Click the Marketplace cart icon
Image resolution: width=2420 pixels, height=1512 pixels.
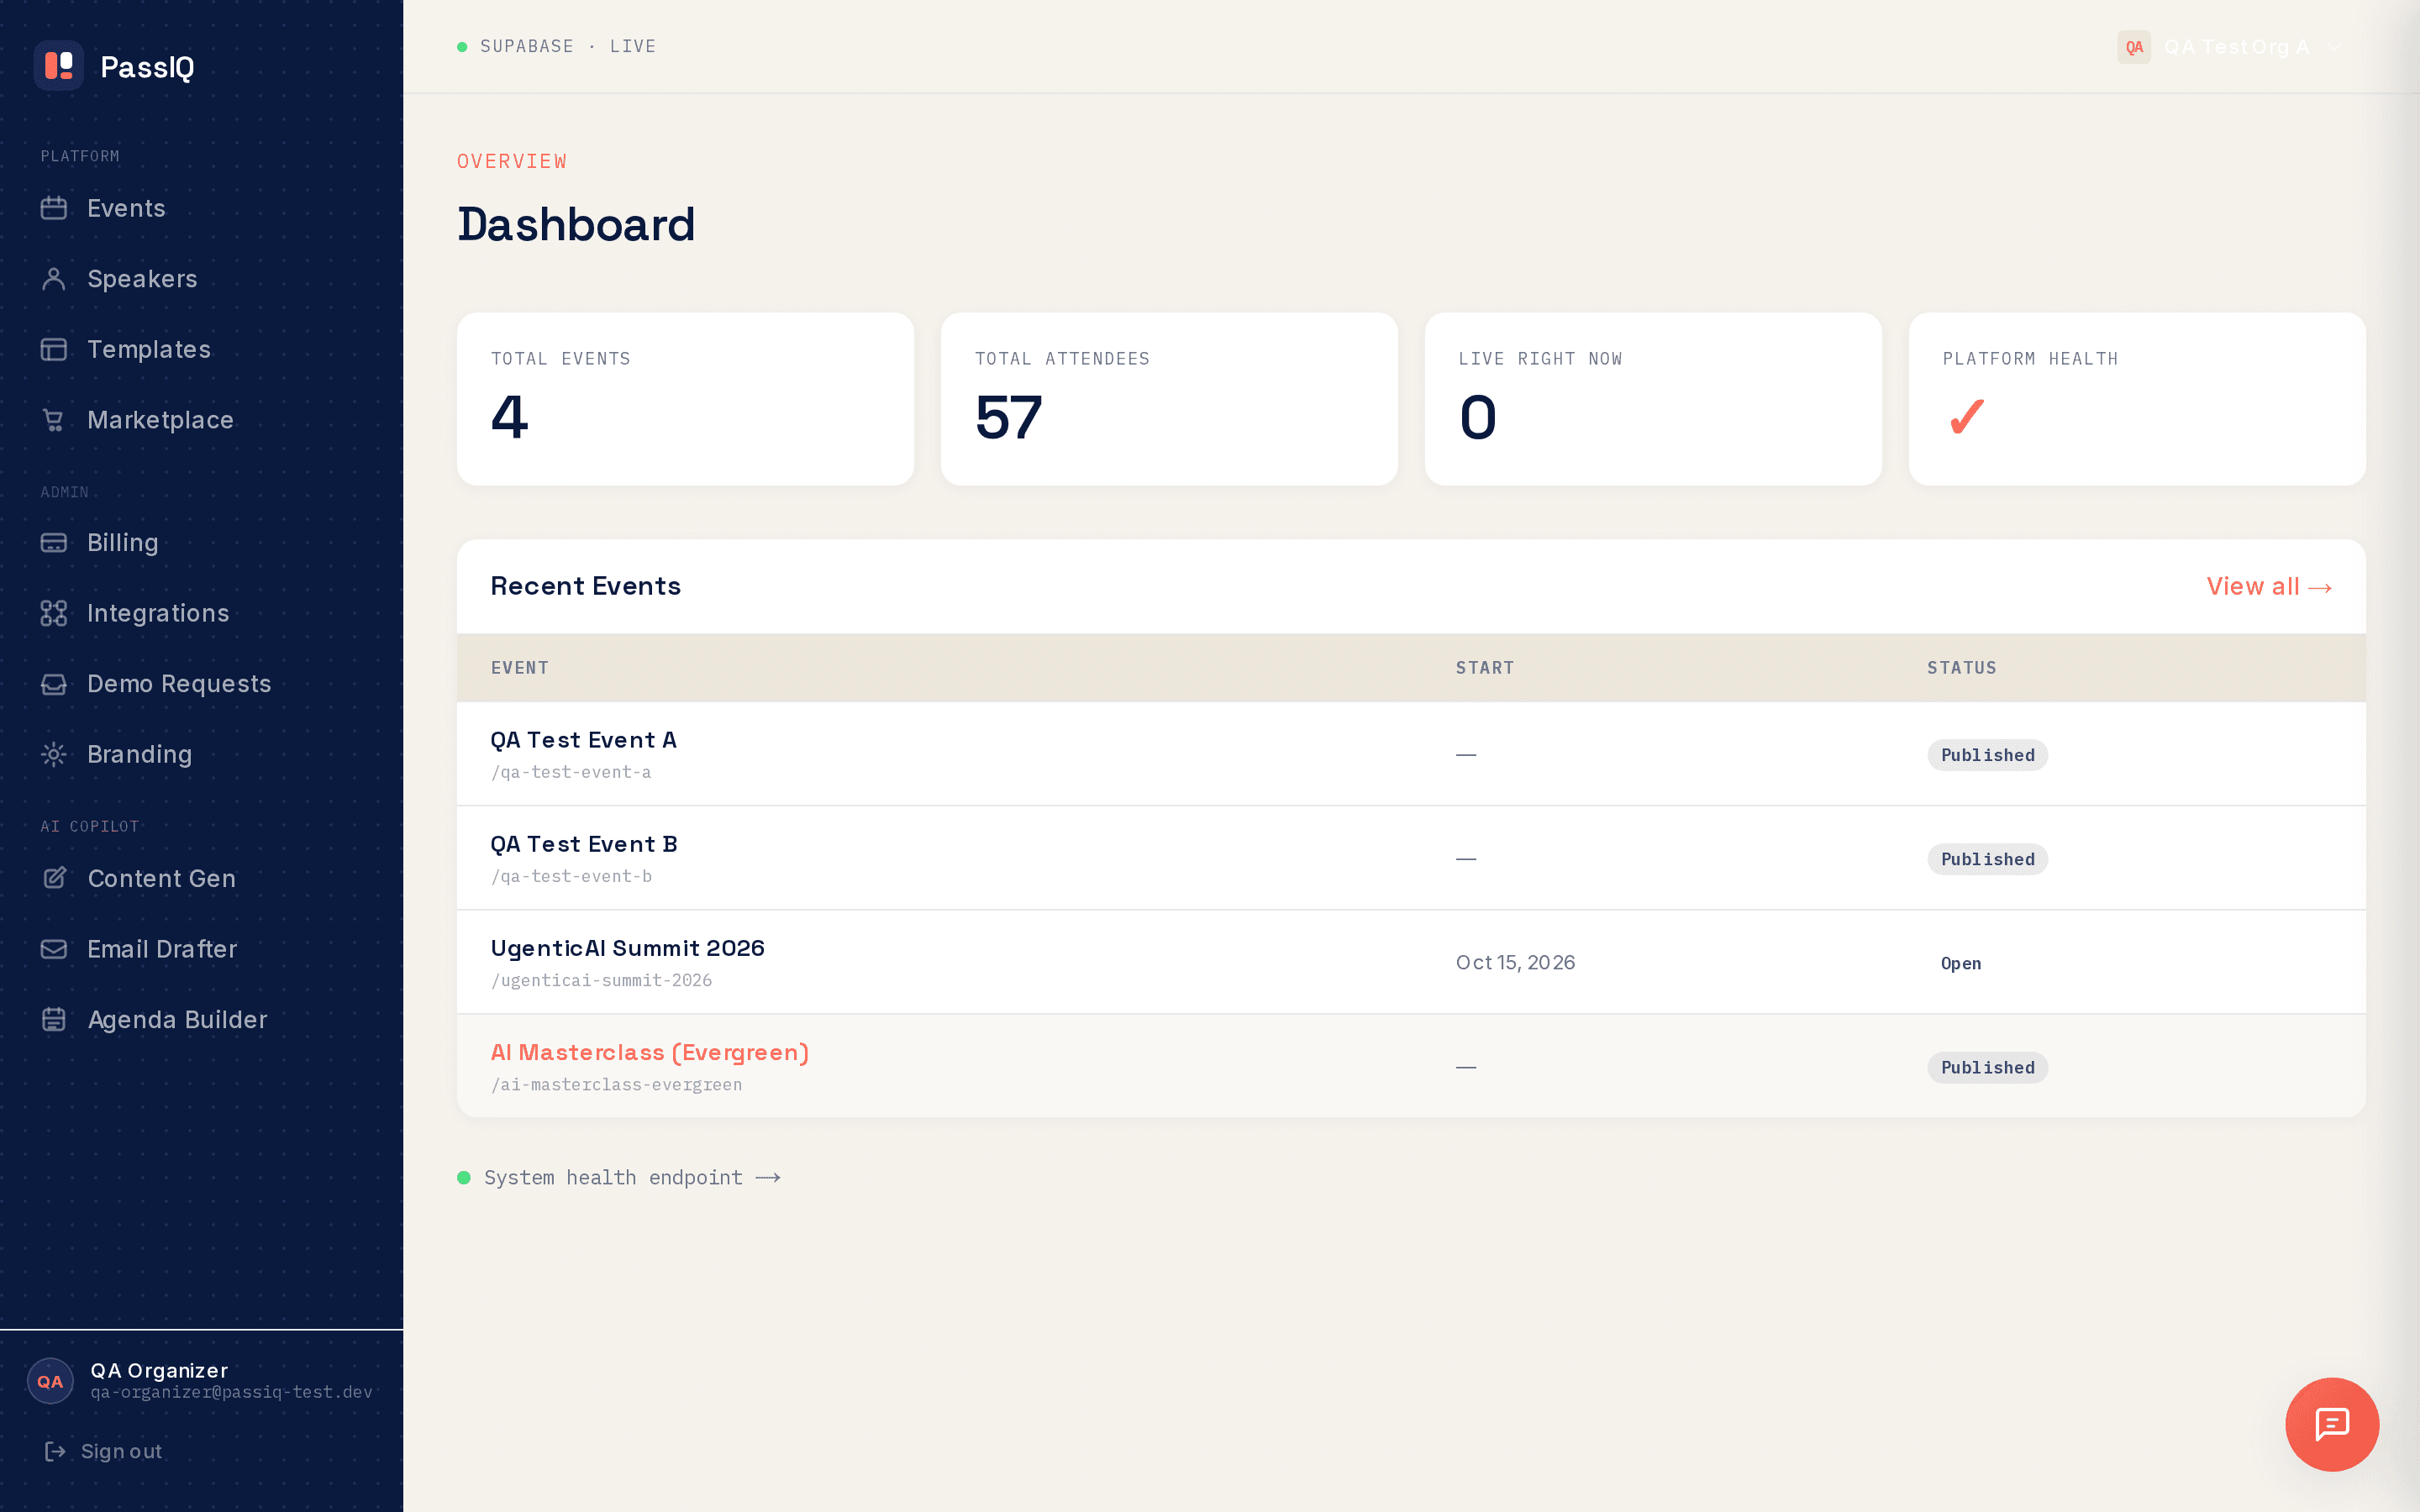(x=54, y=420)
